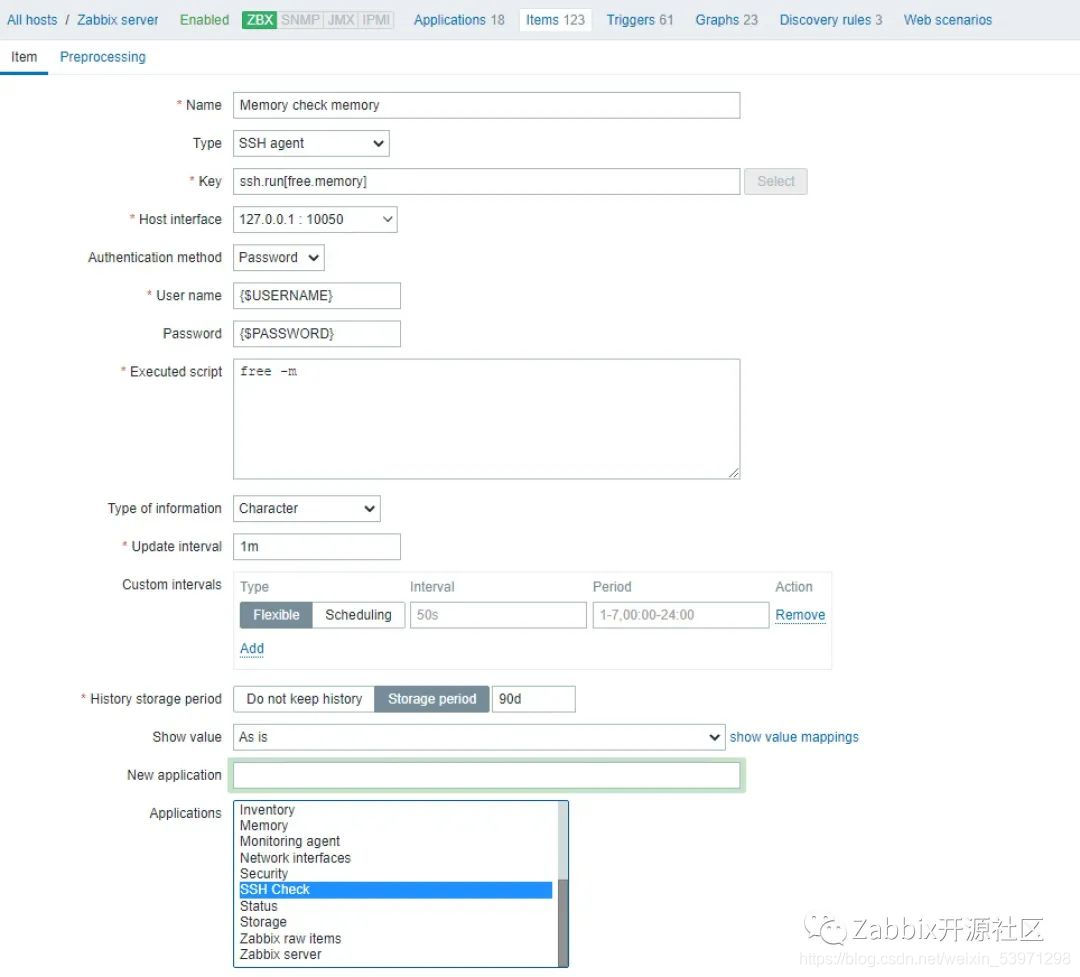Click the IPMI availability badge
1080x977 pixels.
(376, 20)
